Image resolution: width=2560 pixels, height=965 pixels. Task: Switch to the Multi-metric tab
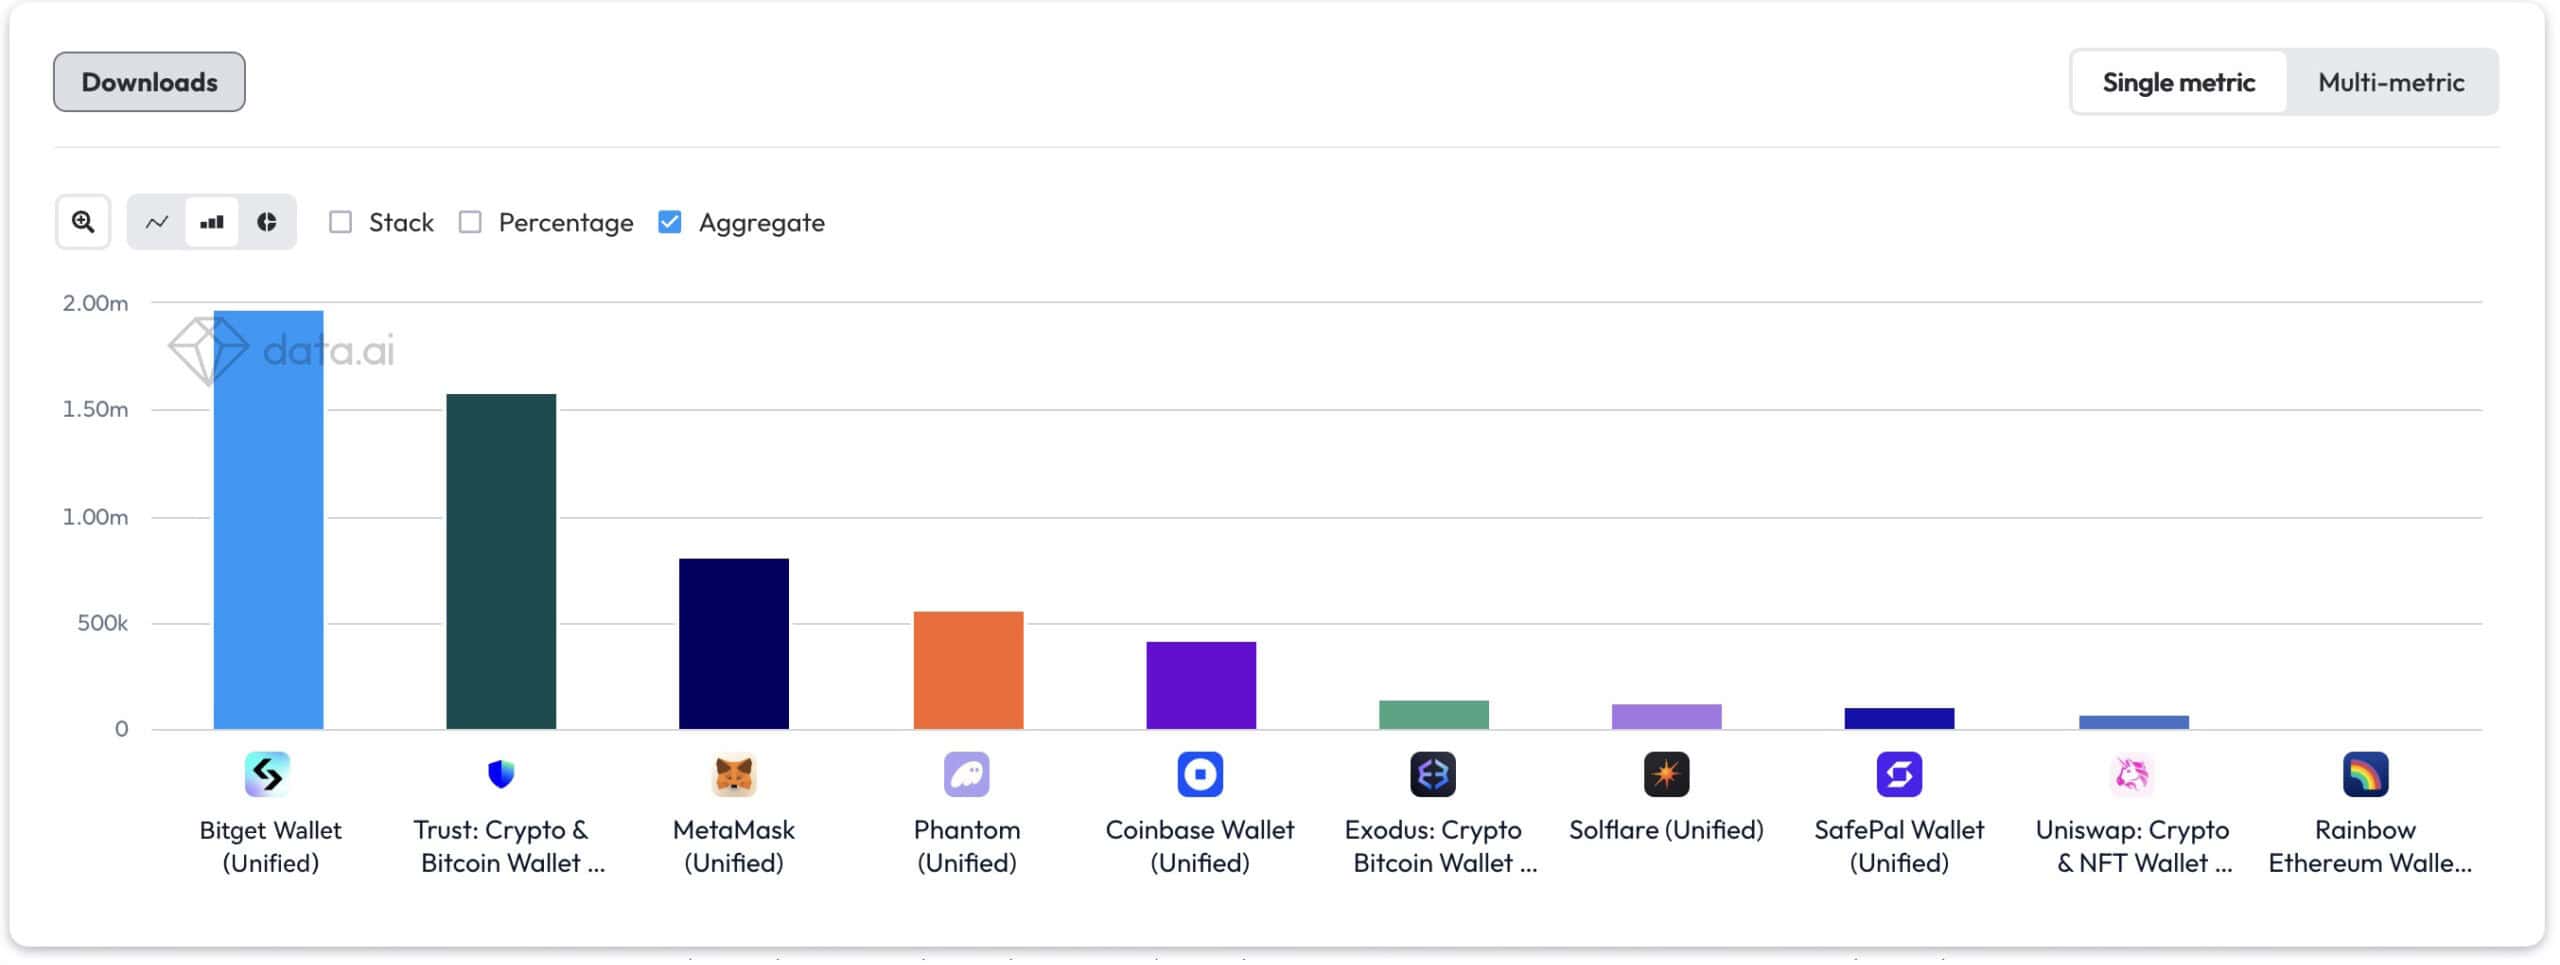pyautogui.click(x=2390, y=81)
